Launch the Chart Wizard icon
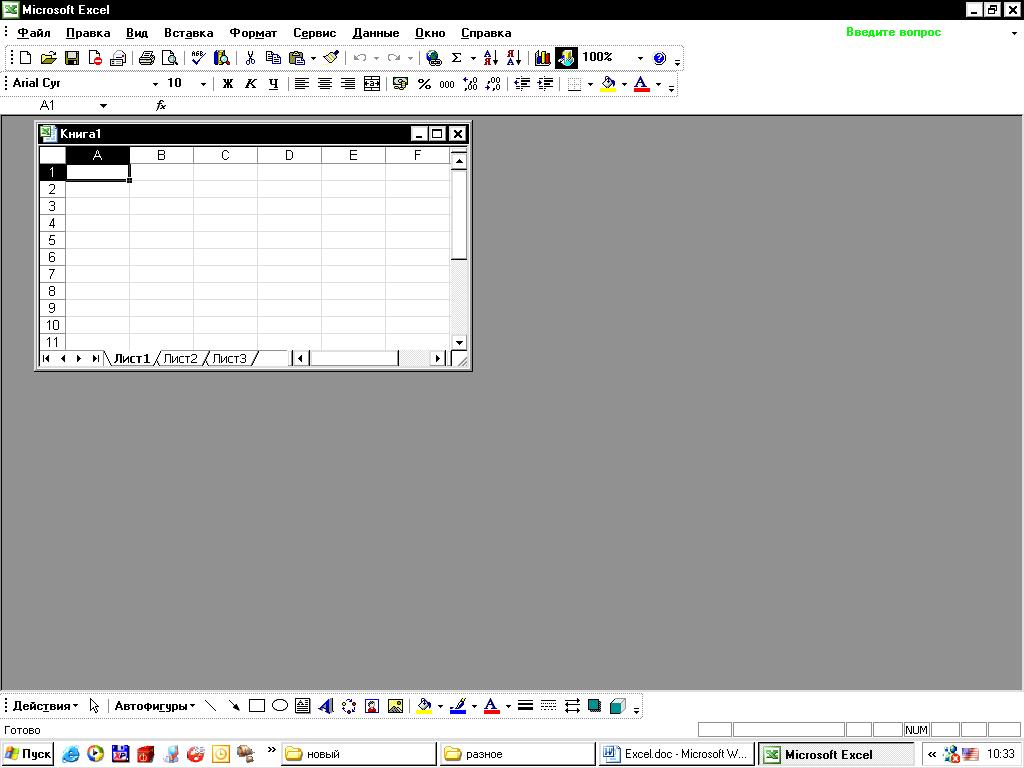The height and width of the screenshot is (768, 1024). tap(542, 58)
